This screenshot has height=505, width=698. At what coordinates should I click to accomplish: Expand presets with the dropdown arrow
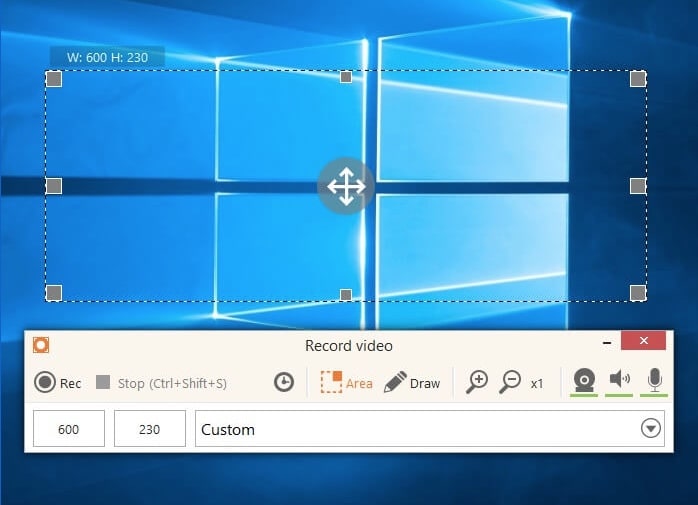click(x=651, y=428)
